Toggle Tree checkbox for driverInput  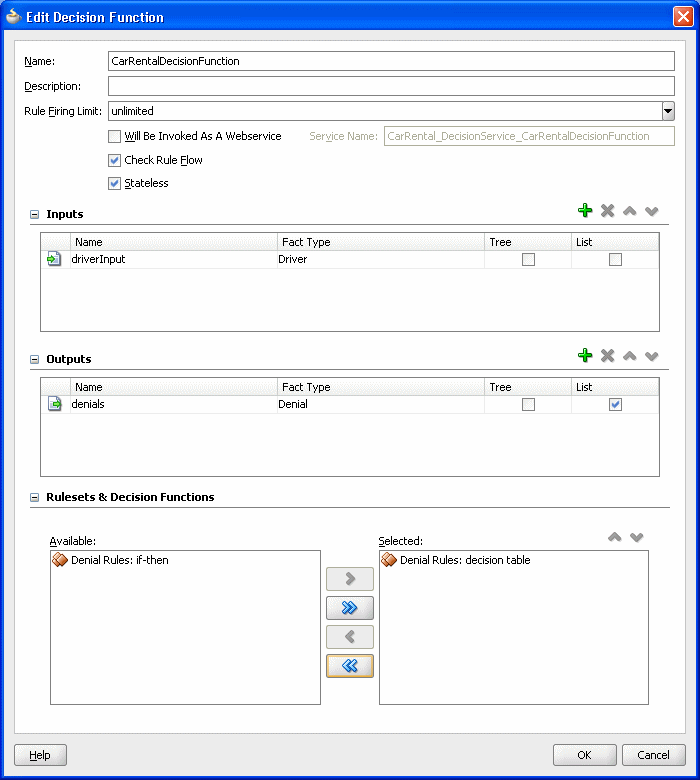tap(528, 259)
